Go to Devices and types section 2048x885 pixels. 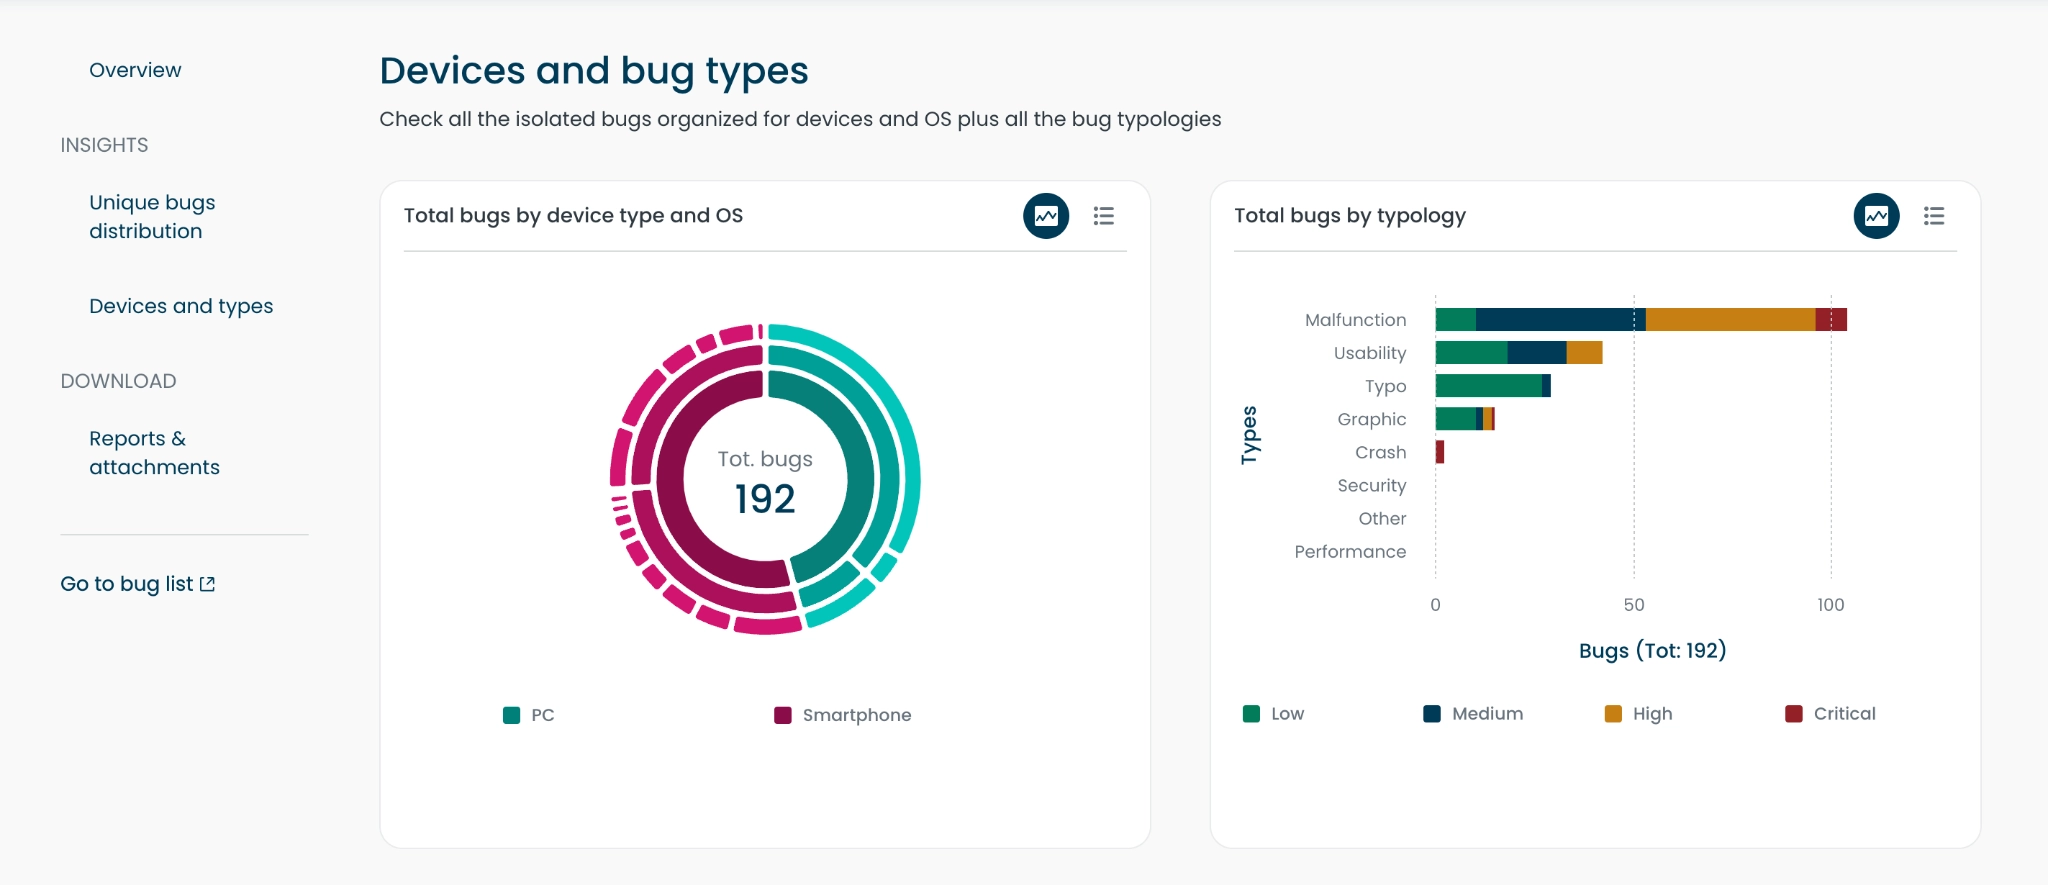181,306
